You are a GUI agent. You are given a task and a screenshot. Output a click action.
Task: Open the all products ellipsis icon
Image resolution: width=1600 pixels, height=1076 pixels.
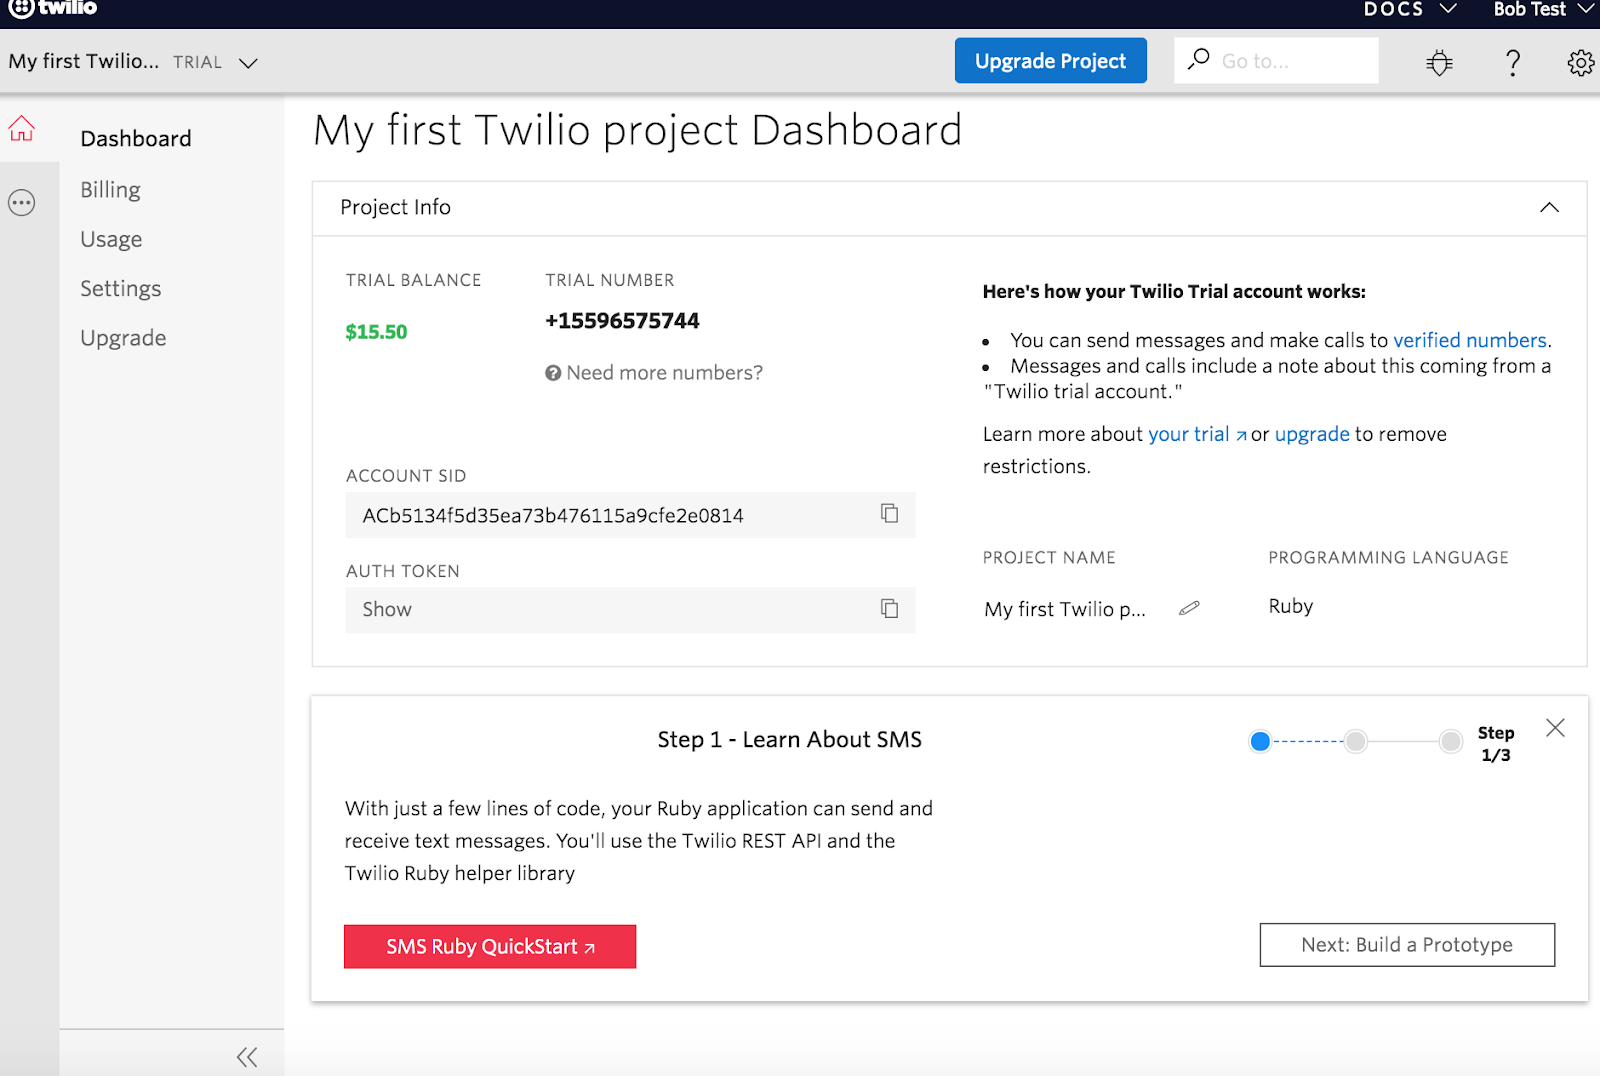pyautogui.click(x=21, y=203)
